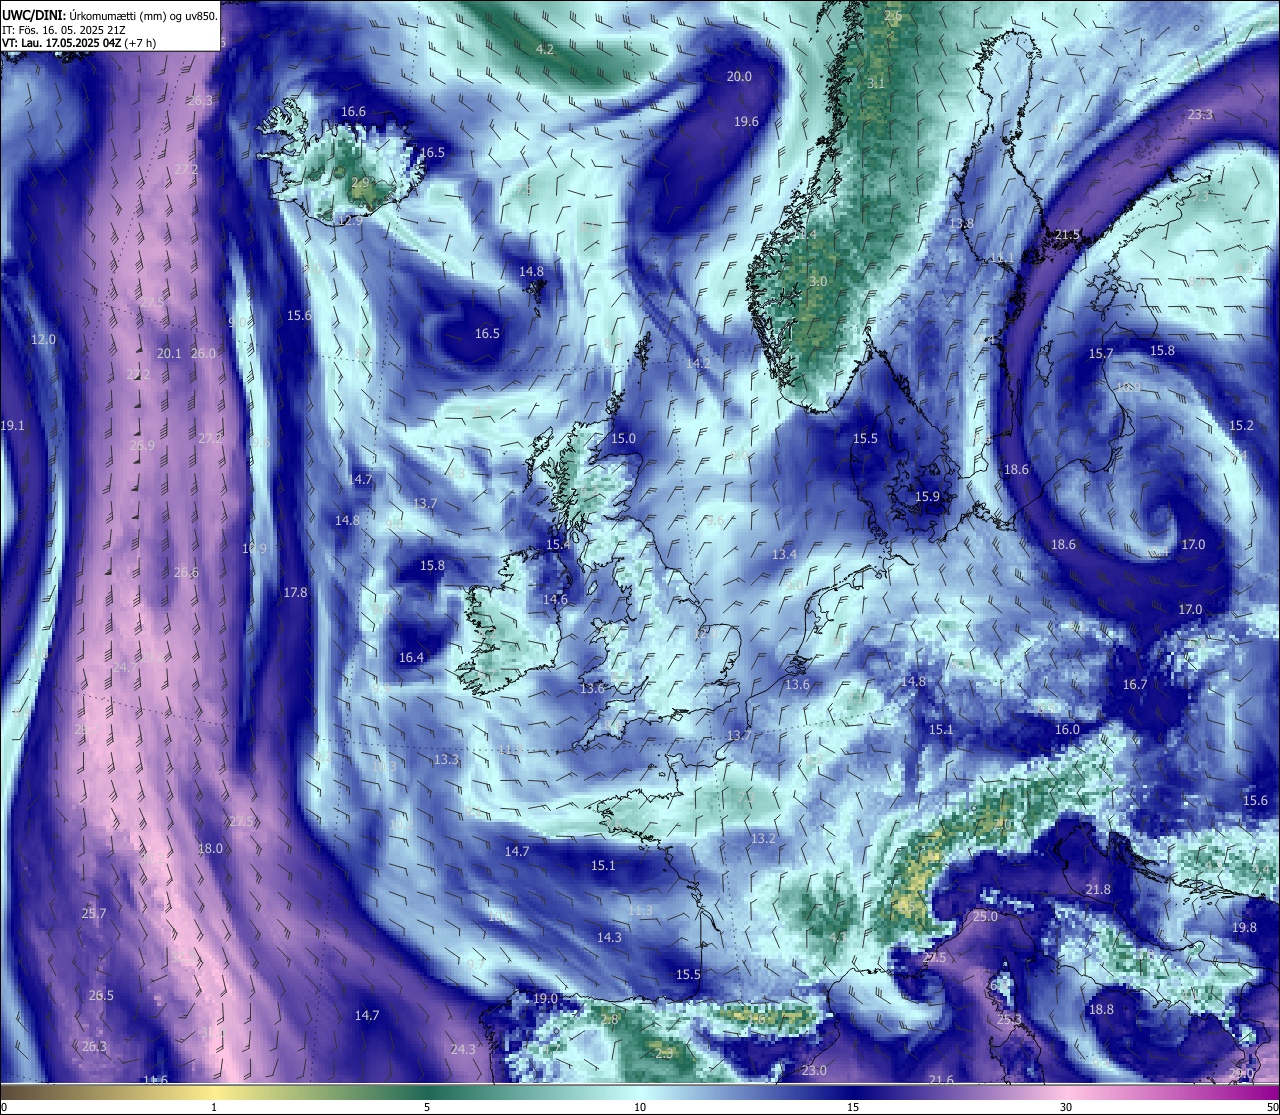
Task: Click the value 19.0 near Spain
Action: tap(544, 999)
